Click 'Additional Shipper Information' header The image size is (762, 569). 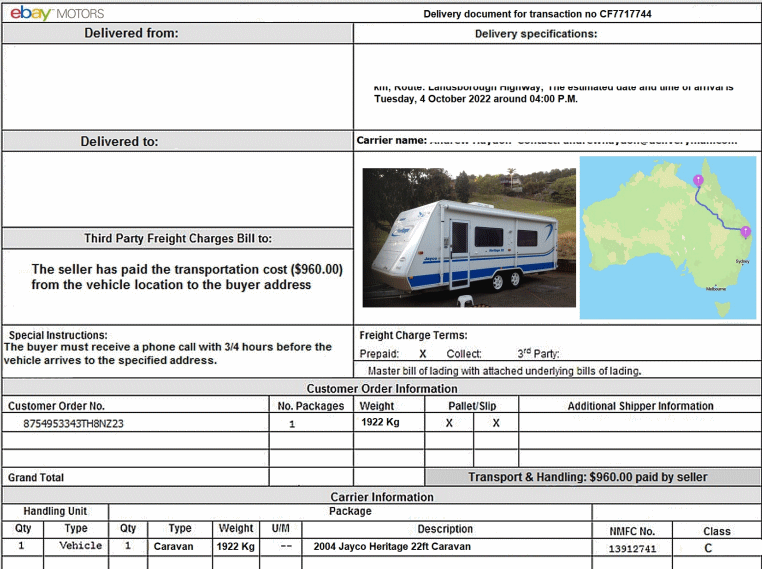coord(641,406)
